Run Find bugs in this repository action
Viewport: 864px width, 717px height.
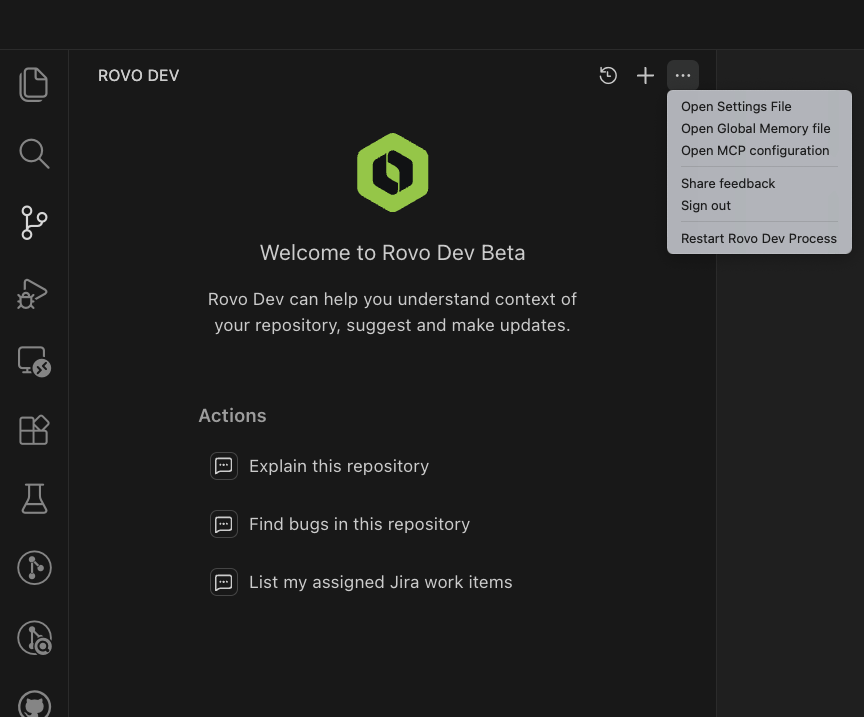[x=359, y=524]
